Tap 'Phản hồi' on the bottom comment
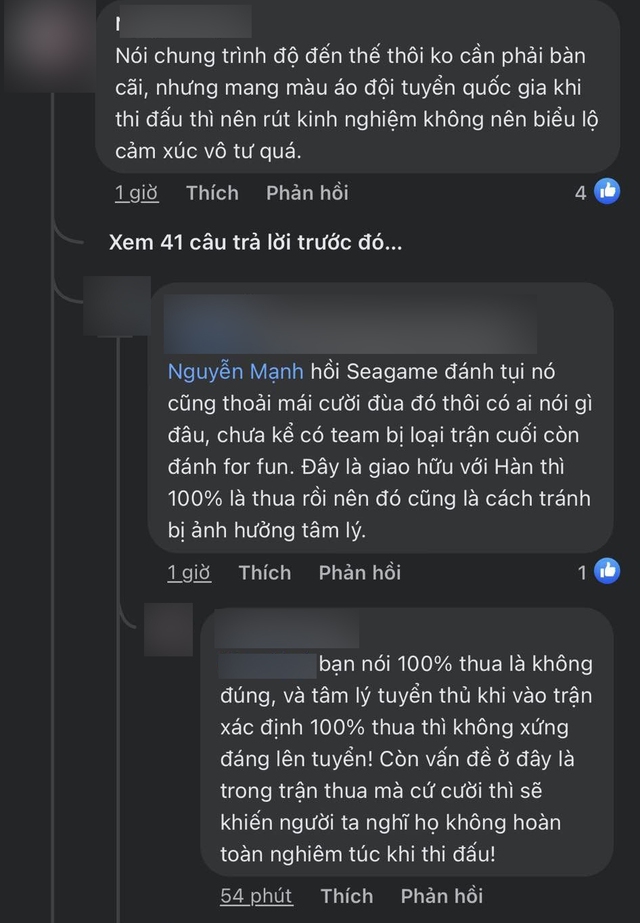Viewport: 640px width, 923px height. pos(441,895)
